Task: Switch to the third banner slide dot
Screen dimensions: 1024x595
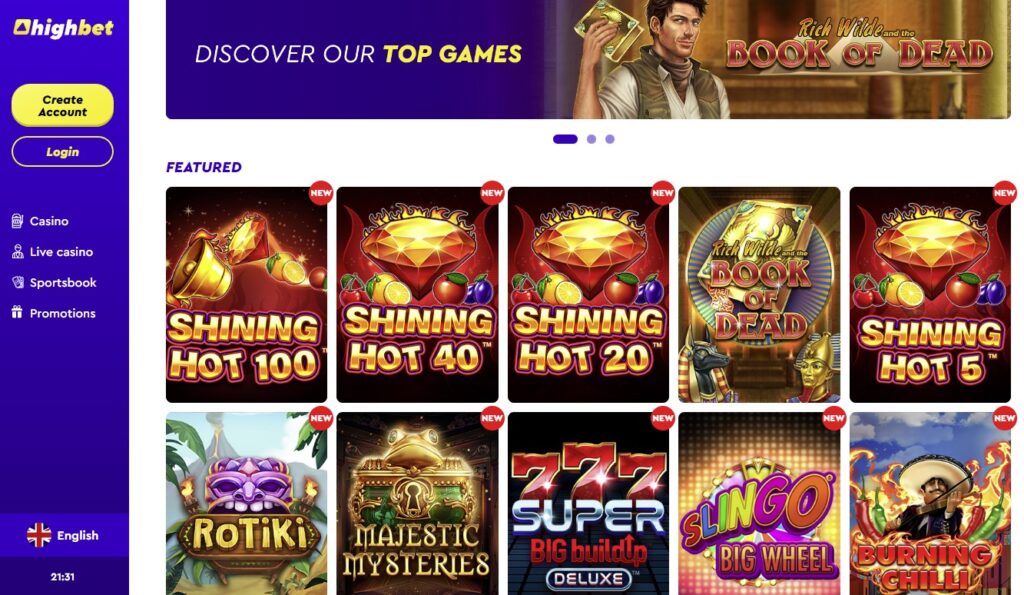Action: tap(610, 139)
